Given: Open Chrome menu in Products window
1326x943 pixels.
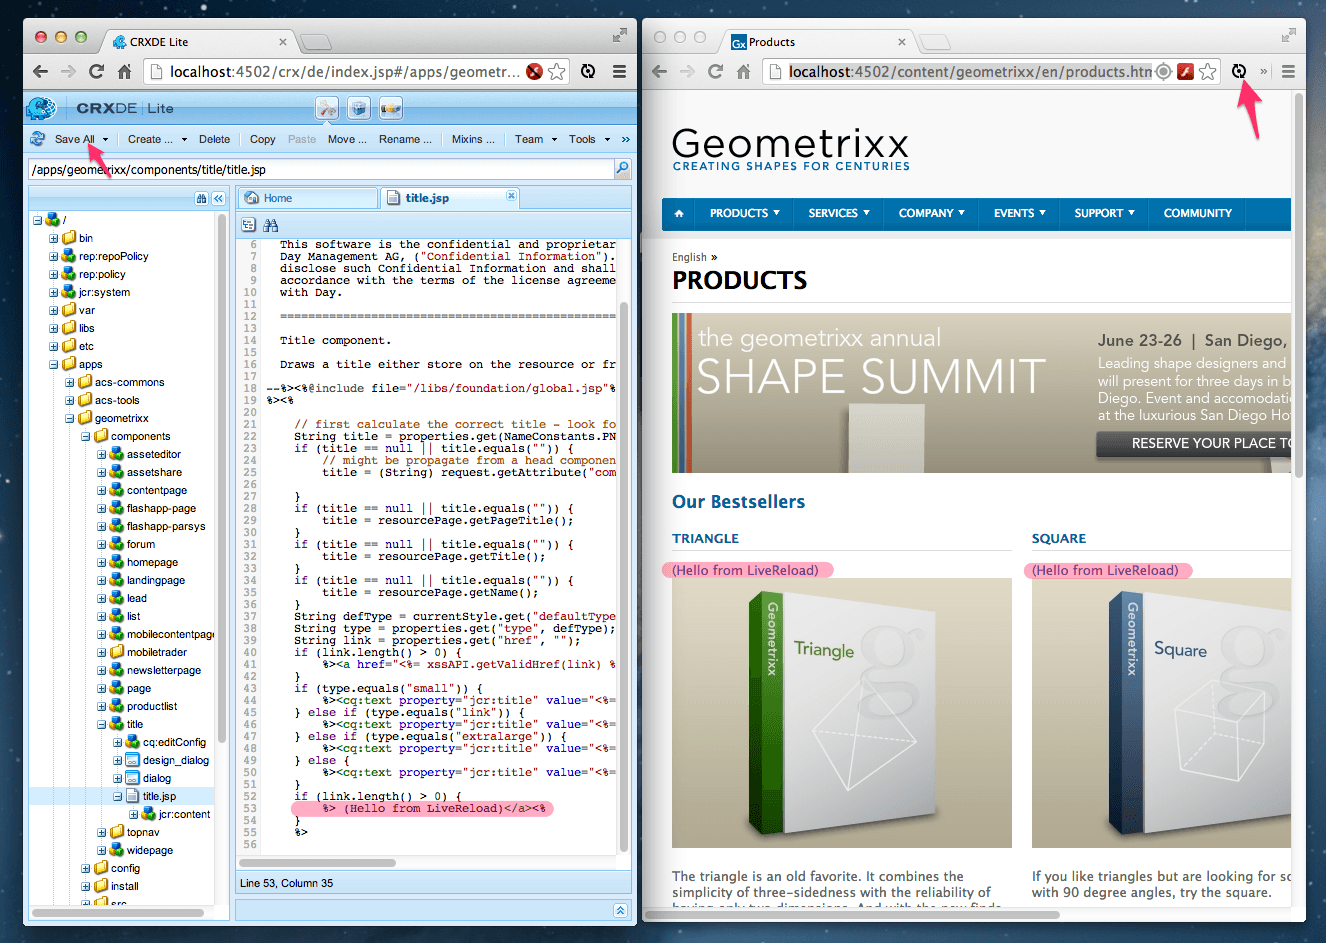Looking at the screenshot, I should coord(1288,71).
